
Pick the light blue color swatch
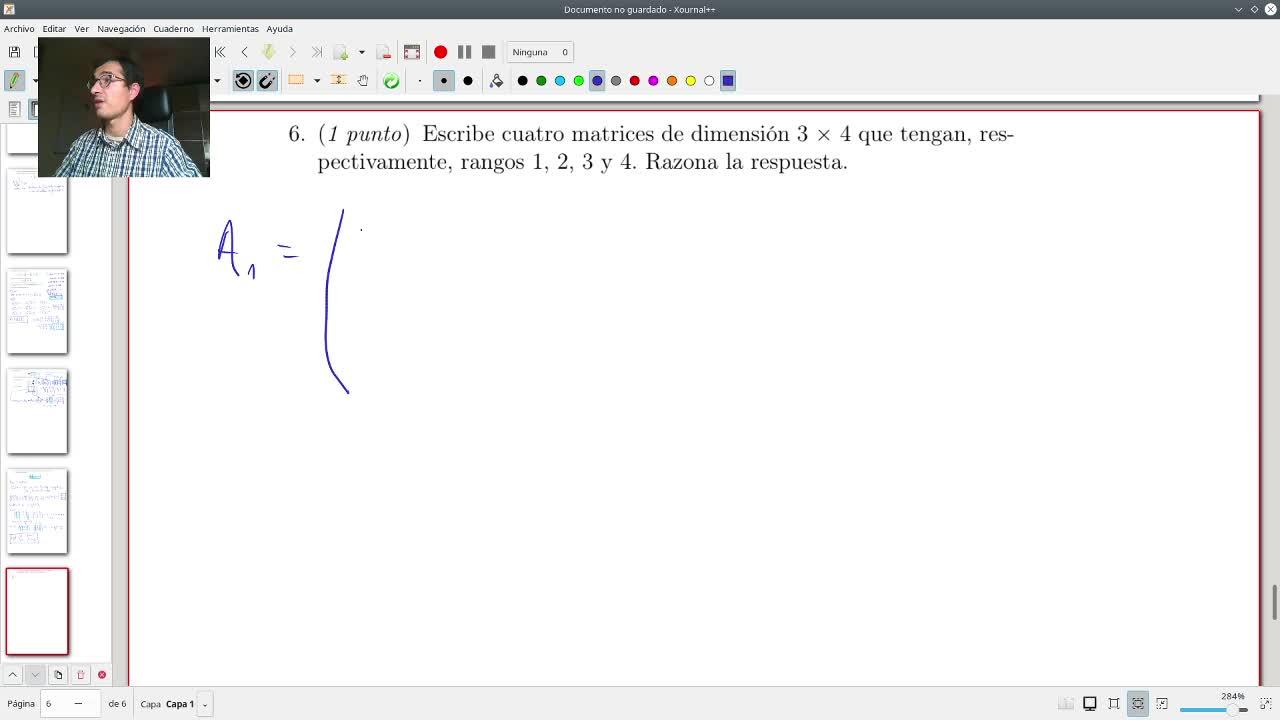tap(560, 81)
